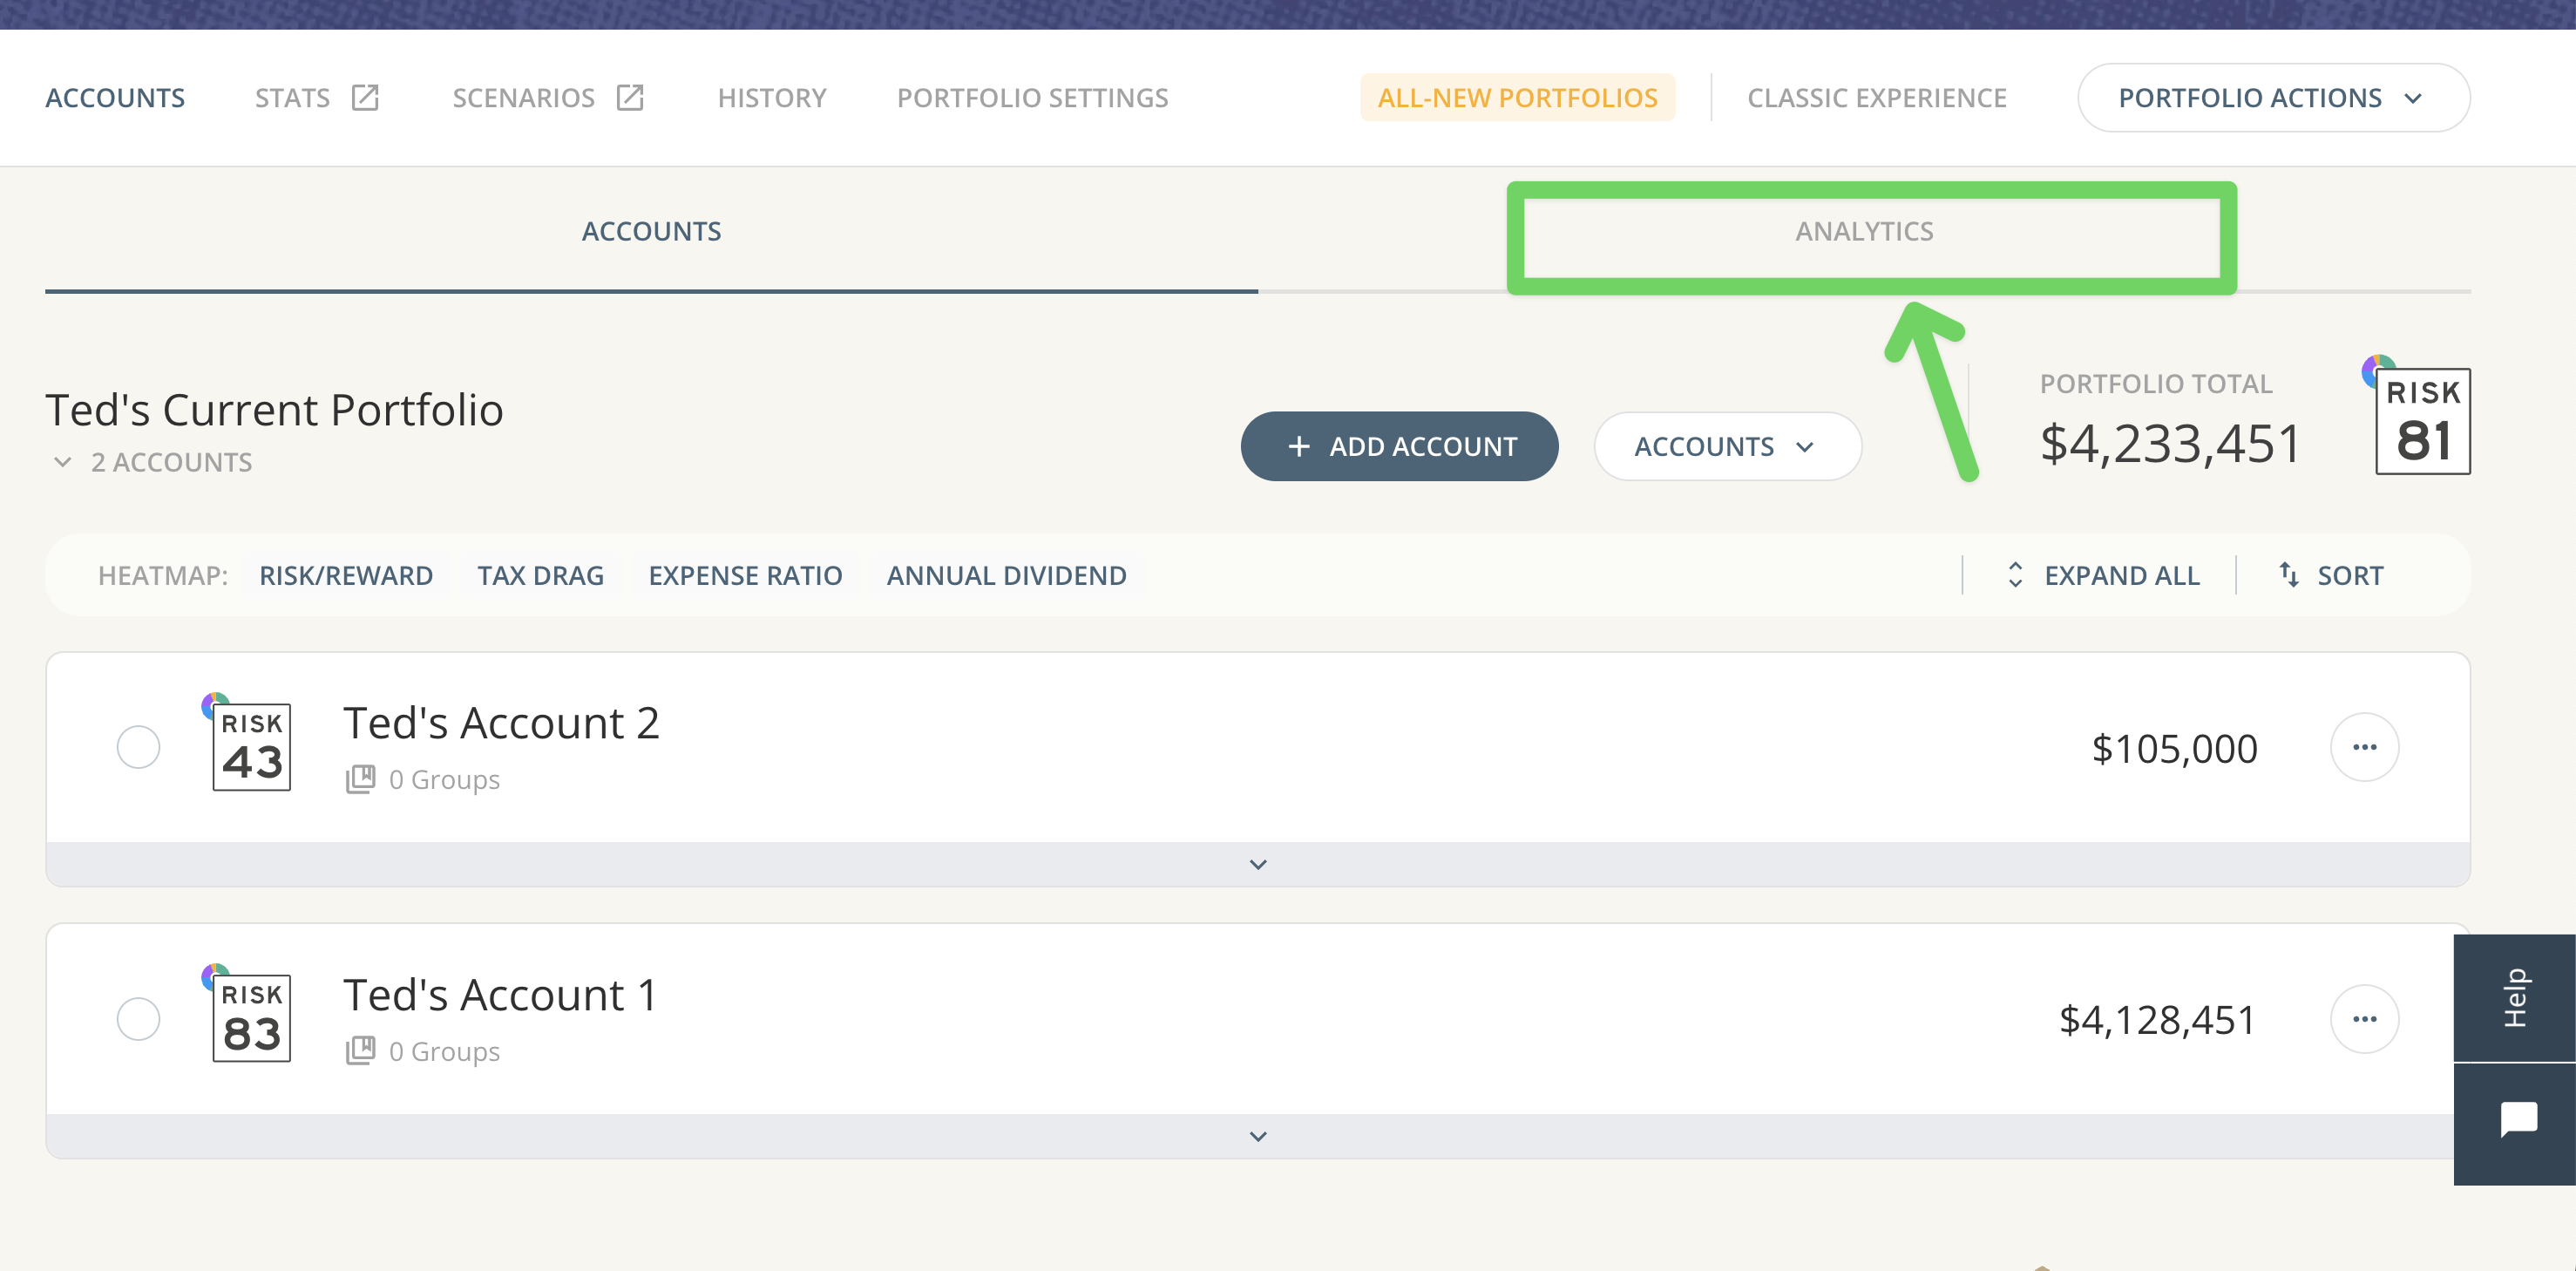The height and width of the screenshot is (1271, 2576).
Task: Open the ellipsis menu for Ted's Account 1
Action: [x=2364, y=1018]
